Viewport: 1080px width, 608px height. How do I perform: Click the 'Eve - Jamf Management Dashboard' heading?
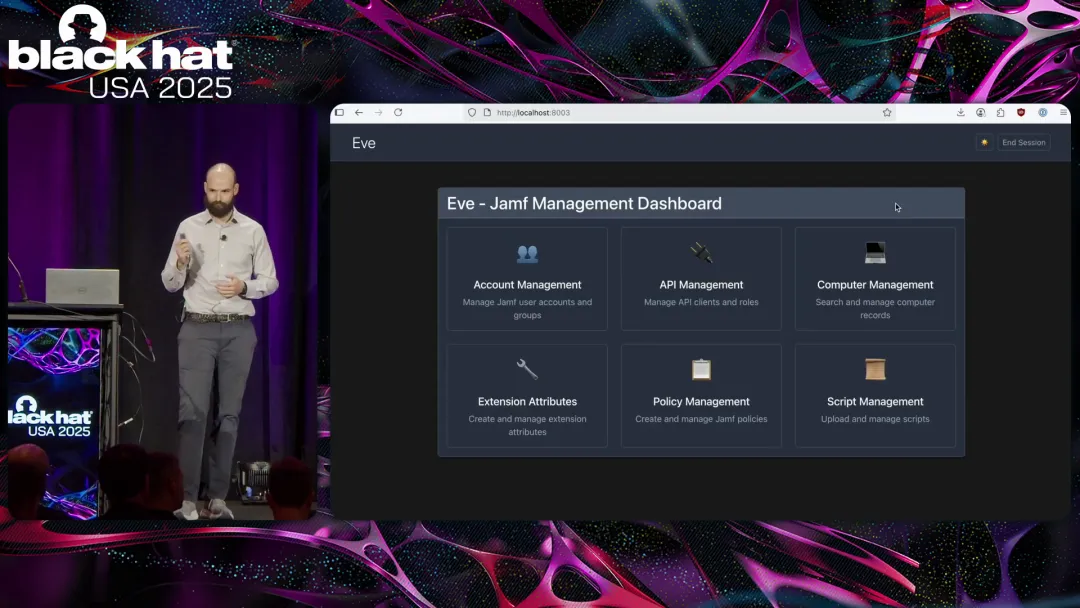pos(584,204)
